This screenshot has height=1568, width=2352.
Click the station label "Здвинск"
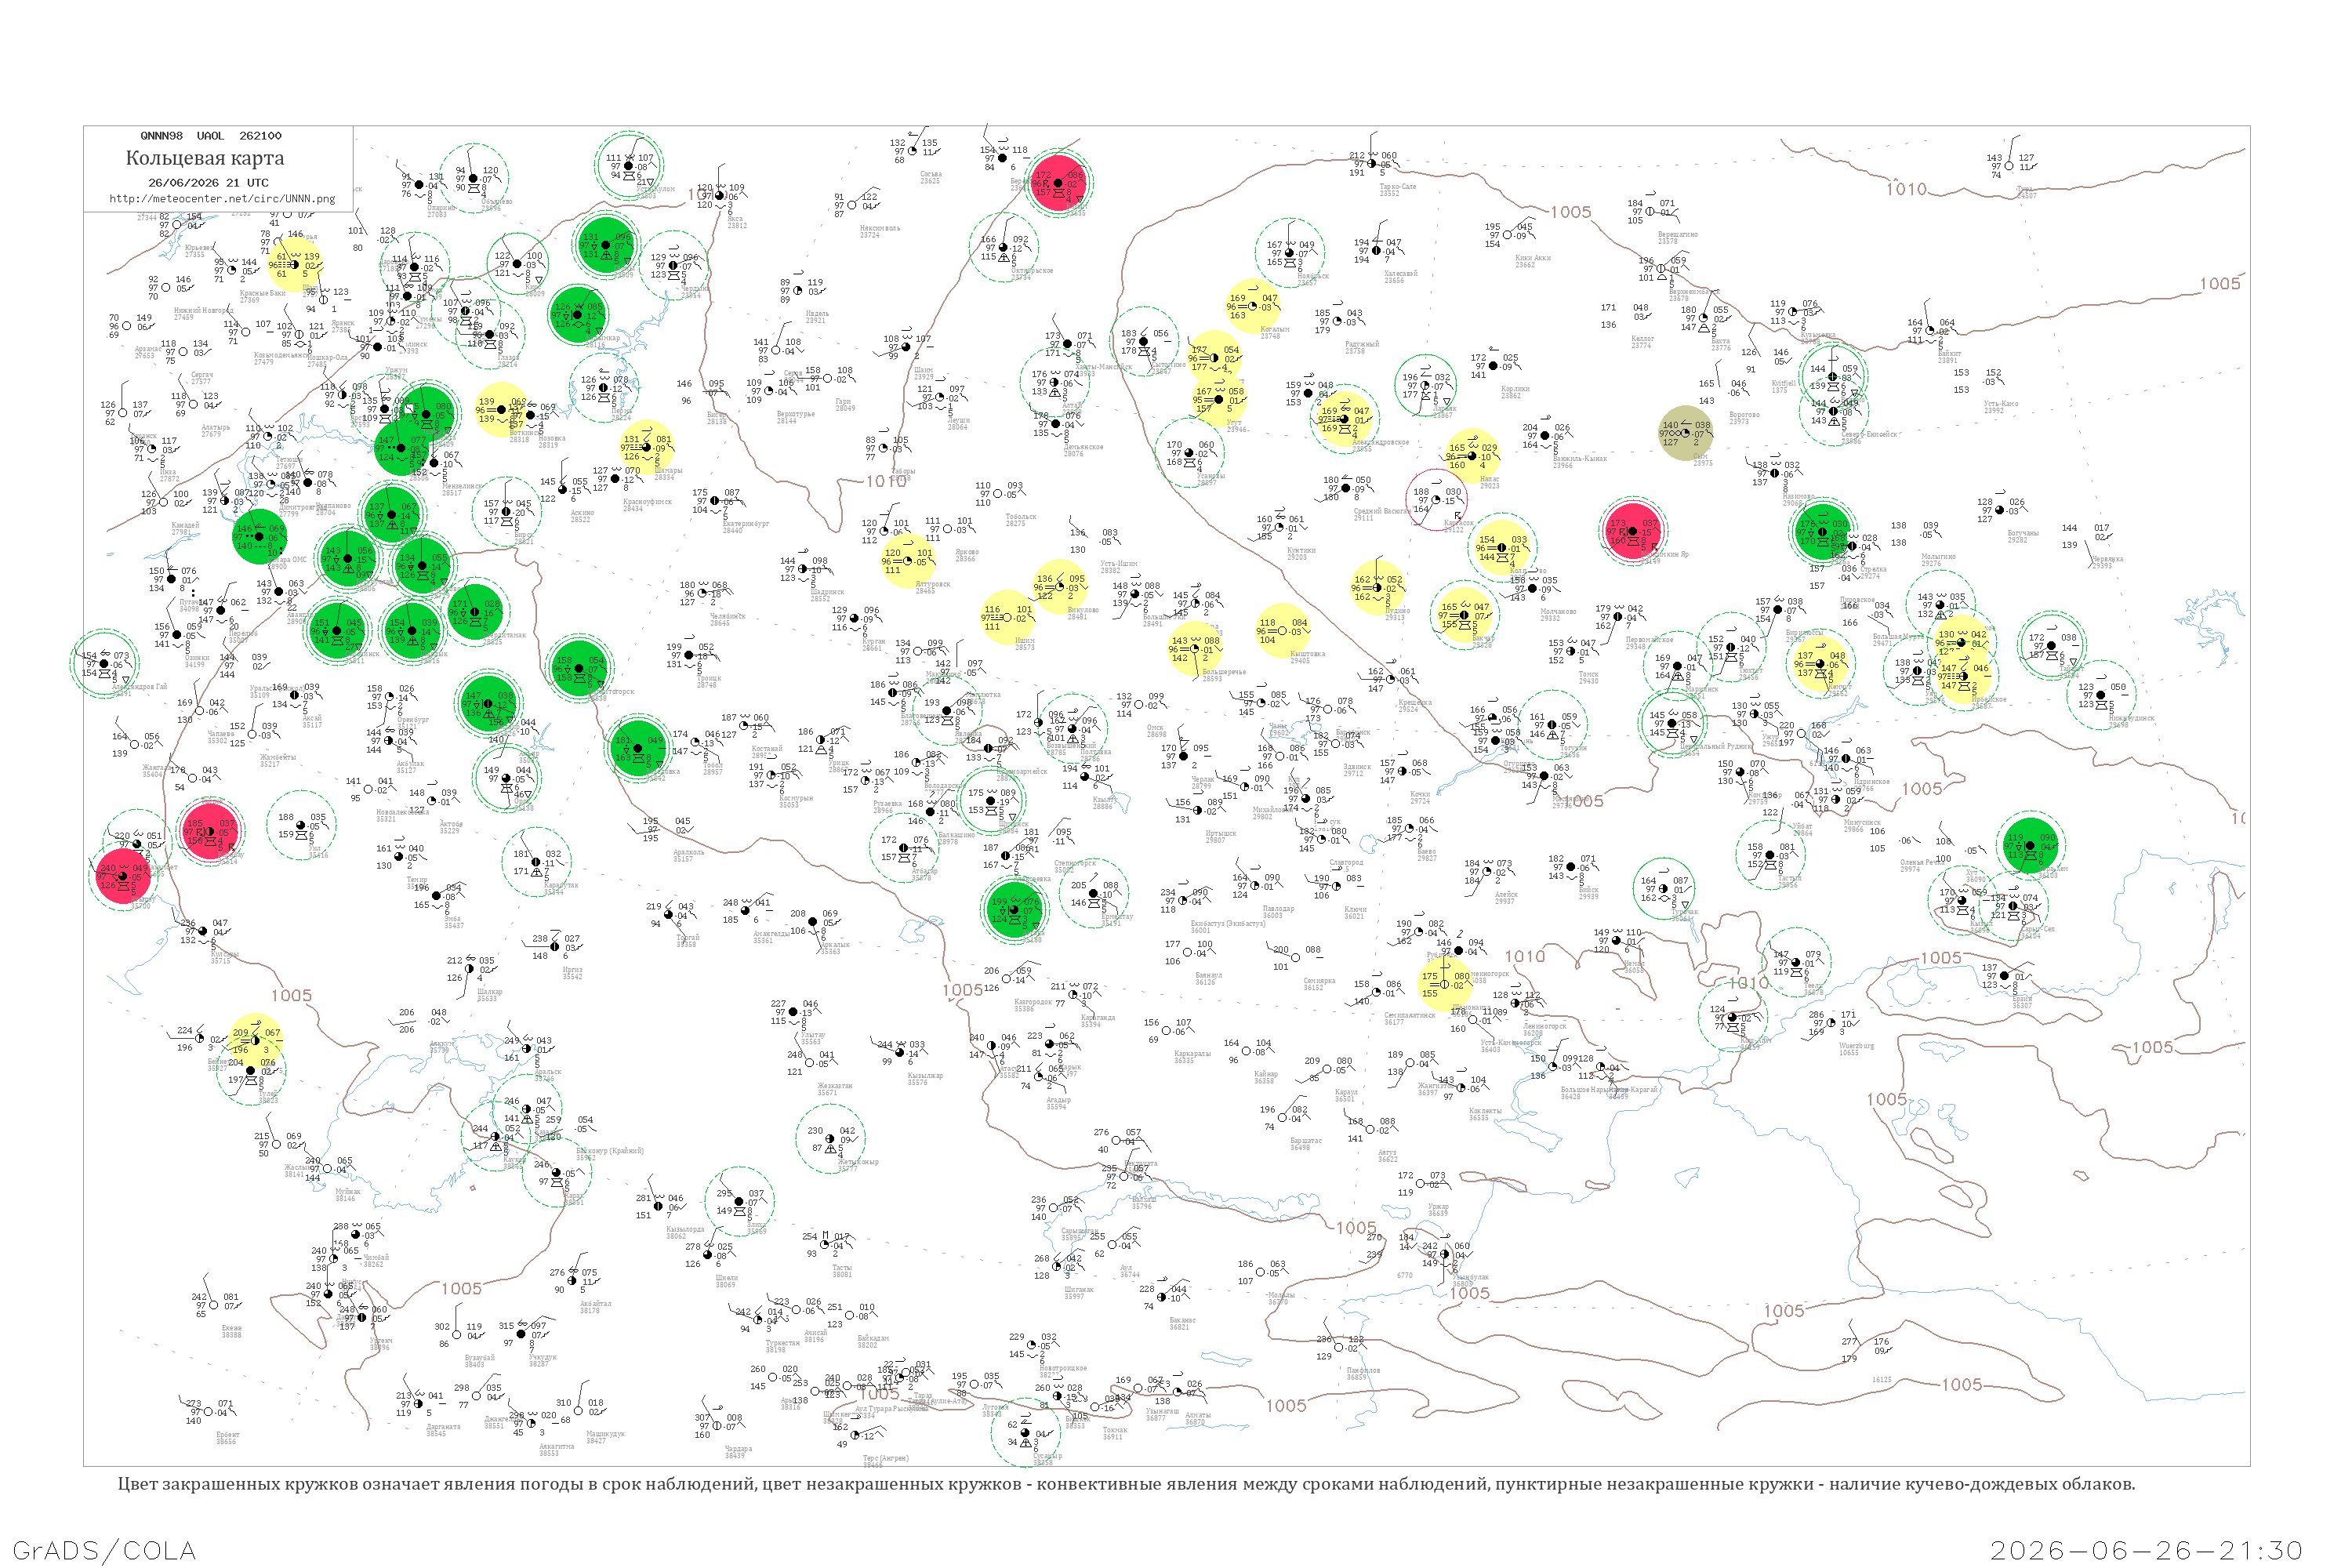pos(1357,769)
